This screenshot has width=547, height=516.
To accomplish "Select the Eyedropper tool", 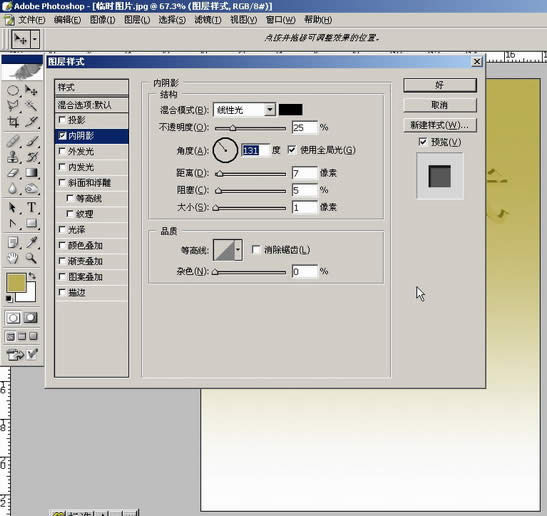I will tap(31, 242).
